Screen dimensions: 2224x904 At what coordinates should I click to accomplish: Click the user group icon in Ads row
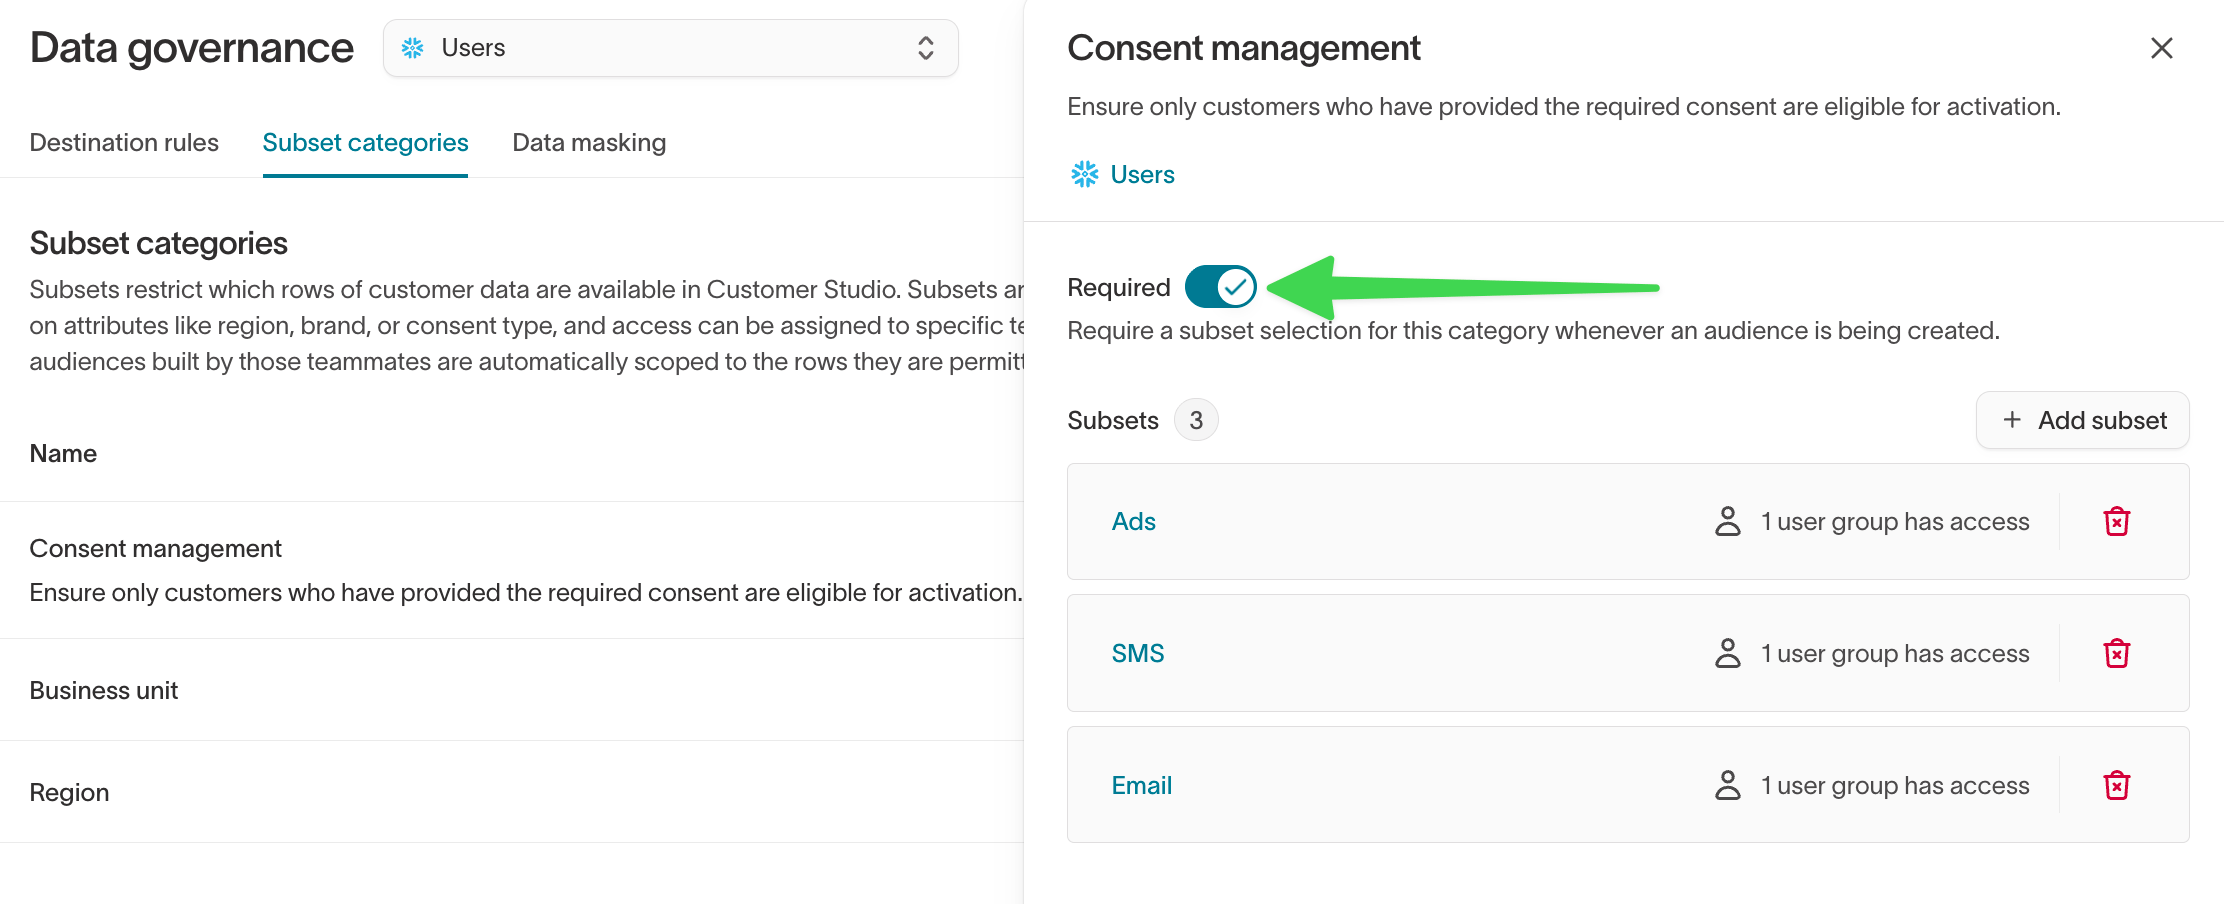tap(1728, 522)
